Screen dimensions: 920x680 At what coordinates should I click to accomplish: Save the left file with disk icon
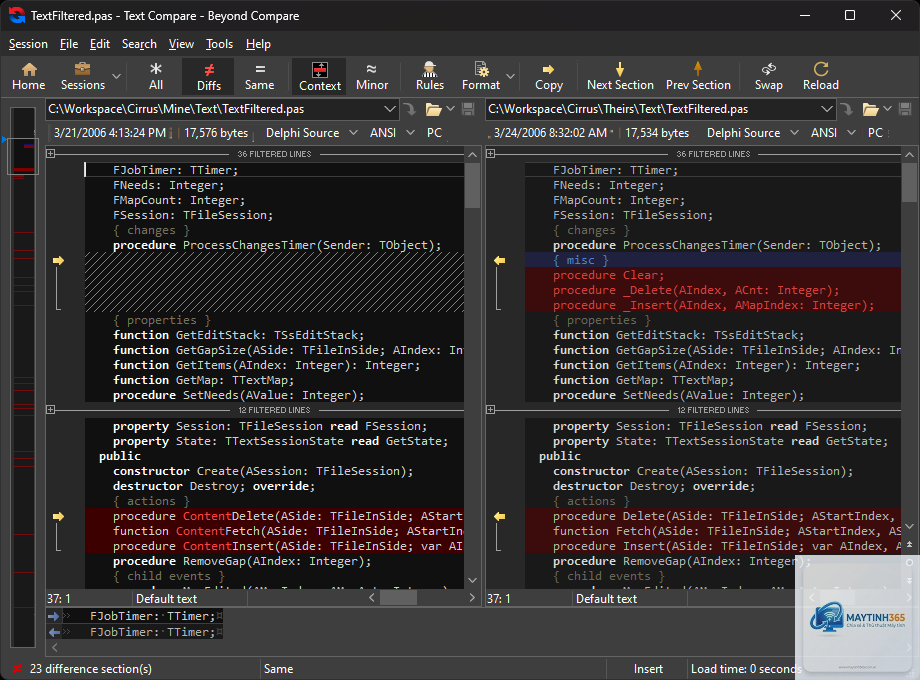(x=468, y=109)
